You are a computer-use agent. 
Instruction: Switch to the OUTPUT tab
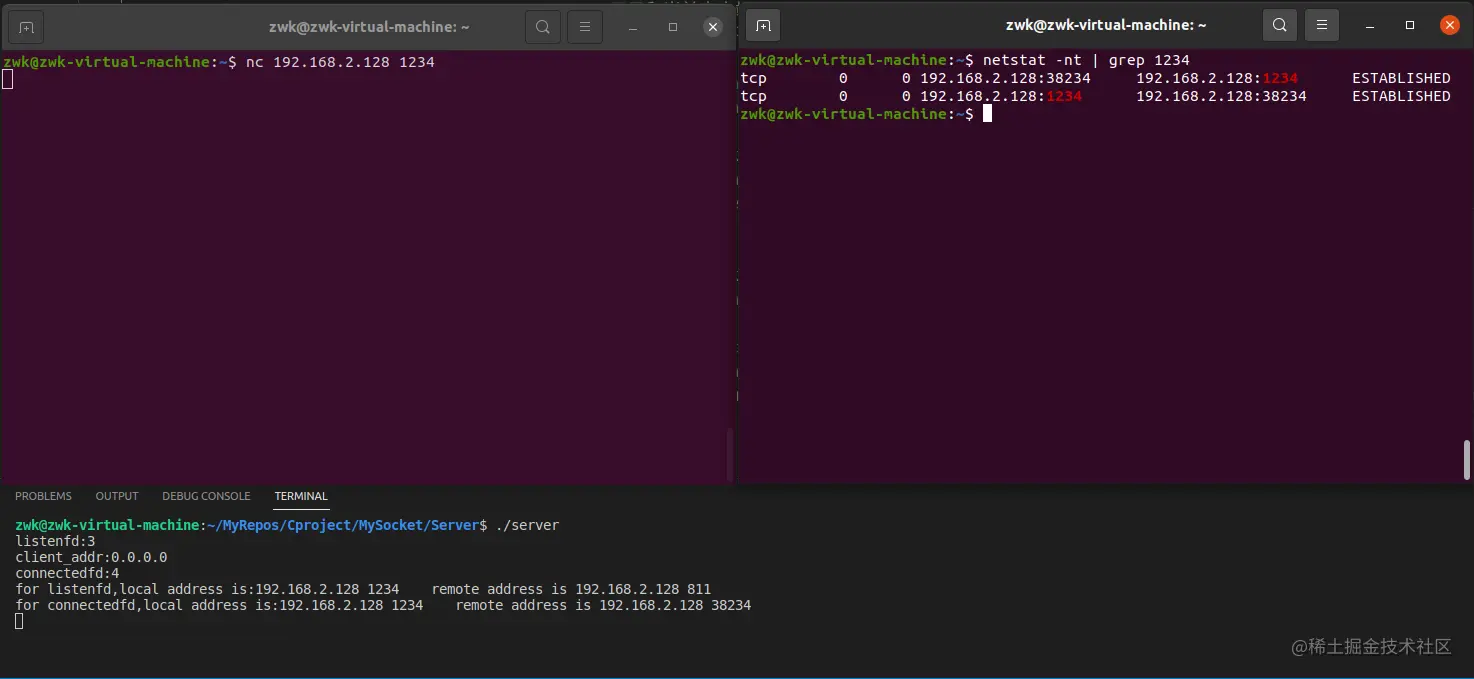click(117, 496)
